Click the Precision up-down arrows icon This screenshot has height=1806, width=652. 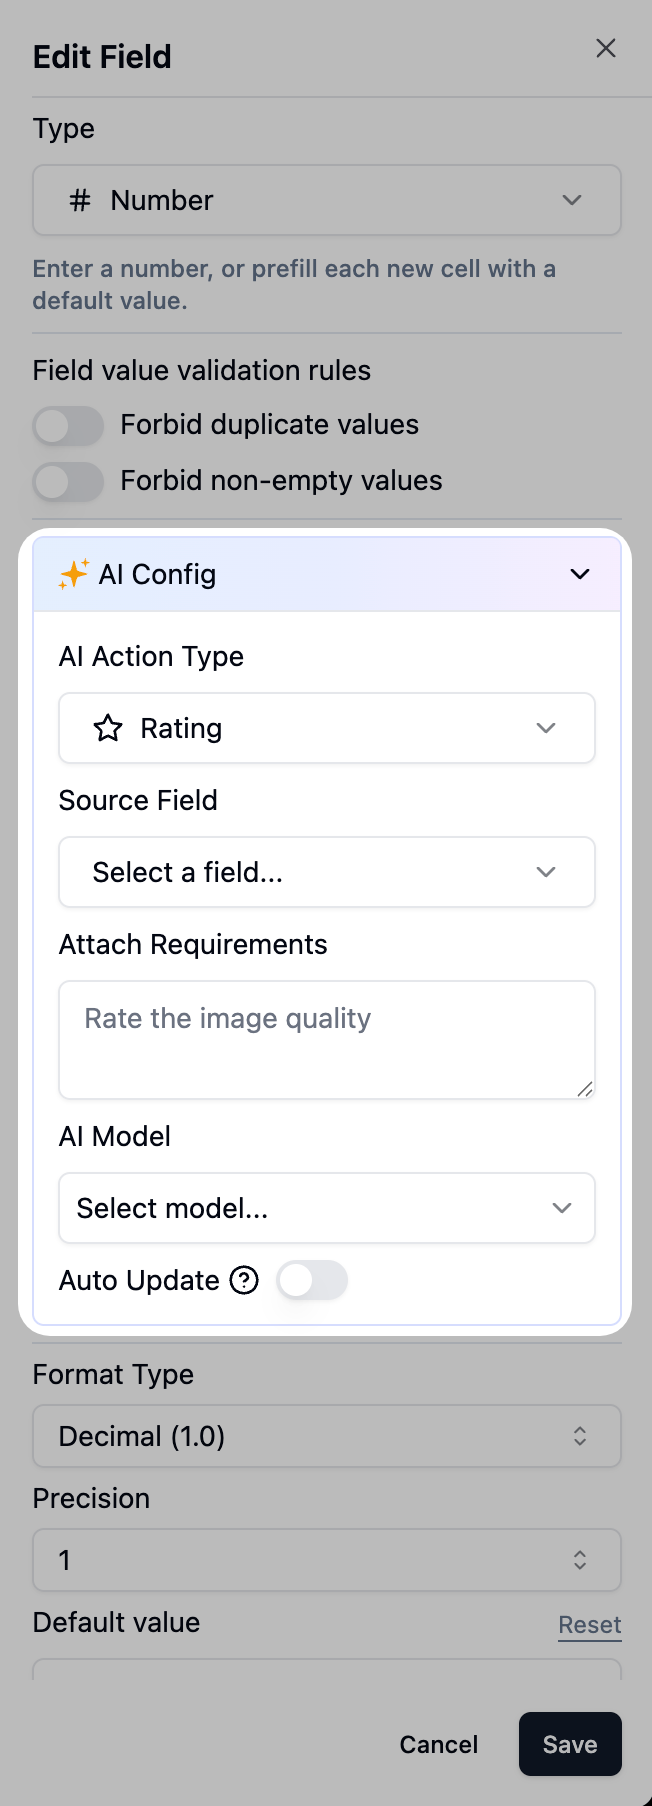pyautogui.click(x=580, y=1560)
